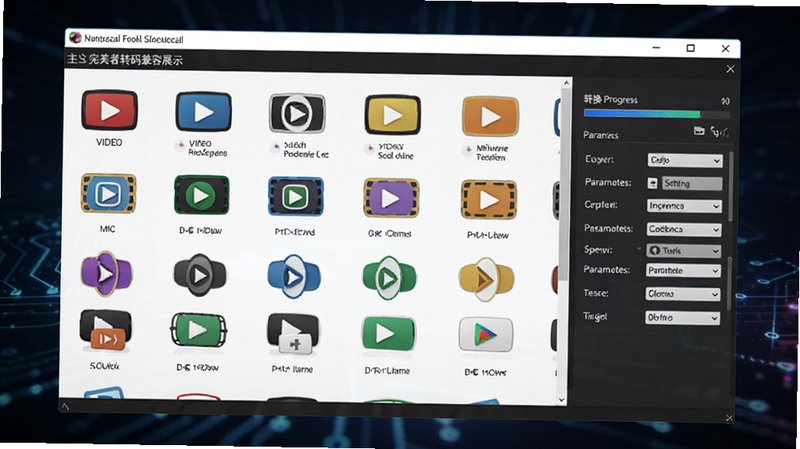Image resolution: width=800 pixels, height=449 pixels.
Task: Toggle the small marker beside blue VIDEO label
Action: pyautogui.click(x=180, y=145)
